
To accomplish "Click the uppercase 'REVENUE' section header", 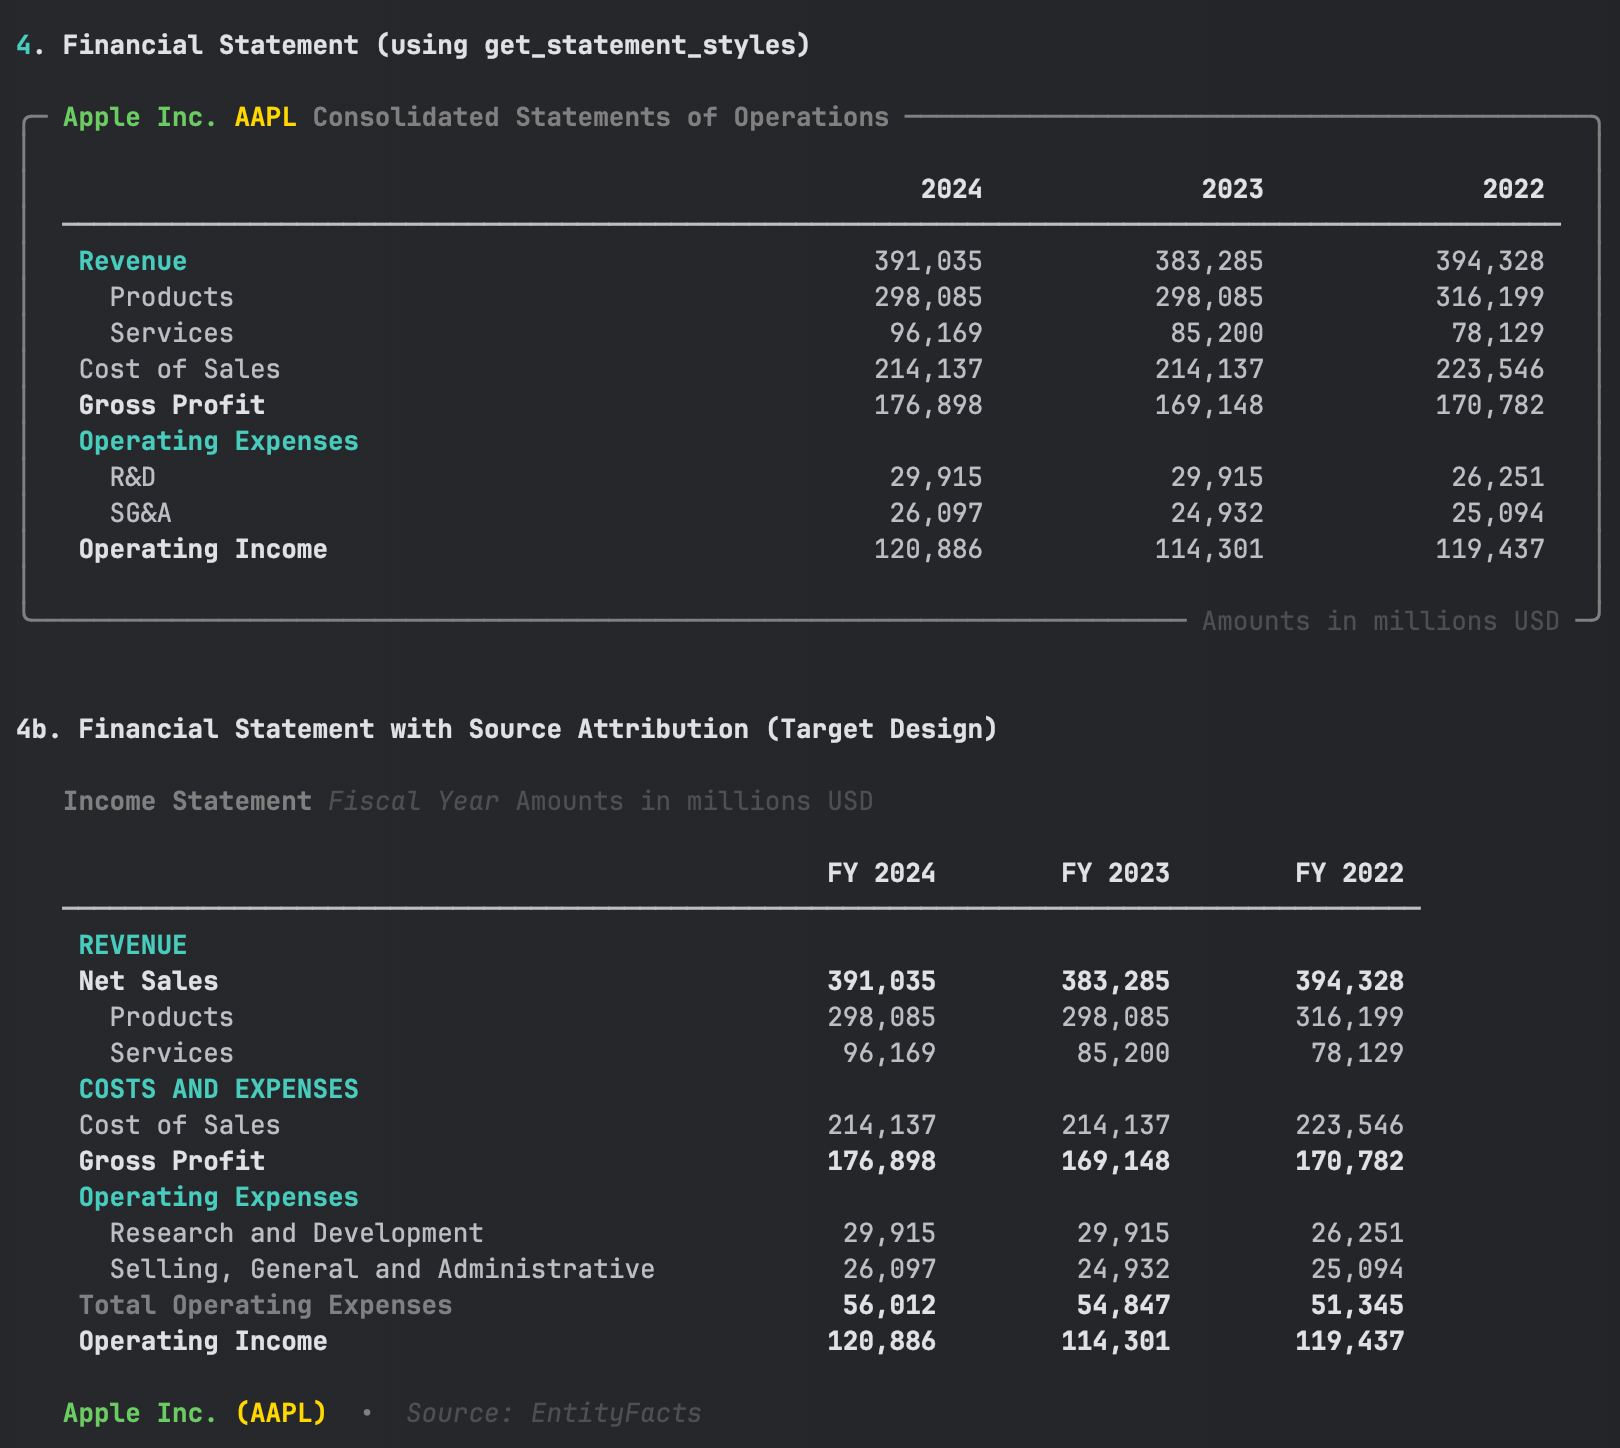I will click(132, 945).
